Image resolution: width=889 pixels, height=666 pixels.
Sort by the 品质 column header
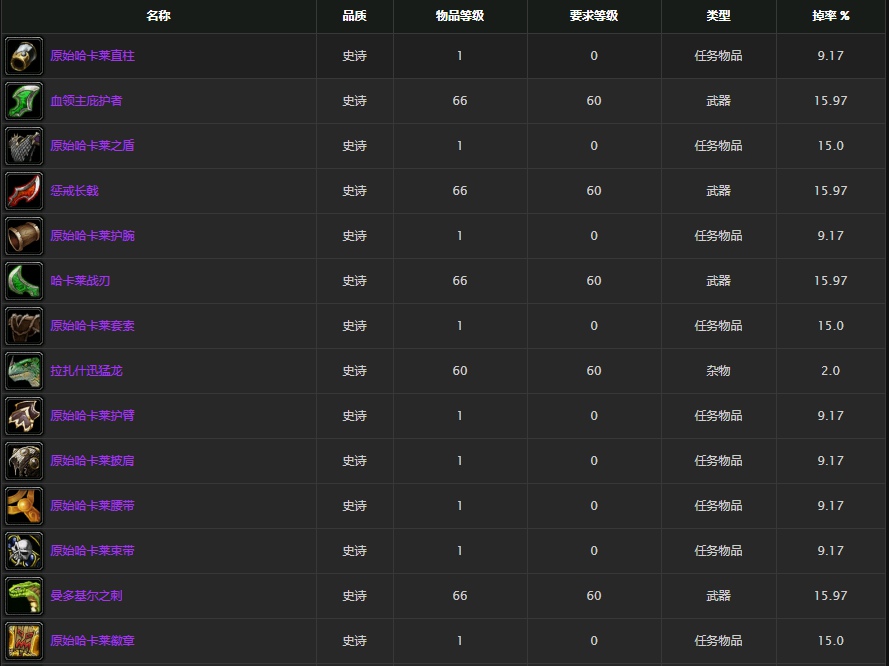[354, 16]
